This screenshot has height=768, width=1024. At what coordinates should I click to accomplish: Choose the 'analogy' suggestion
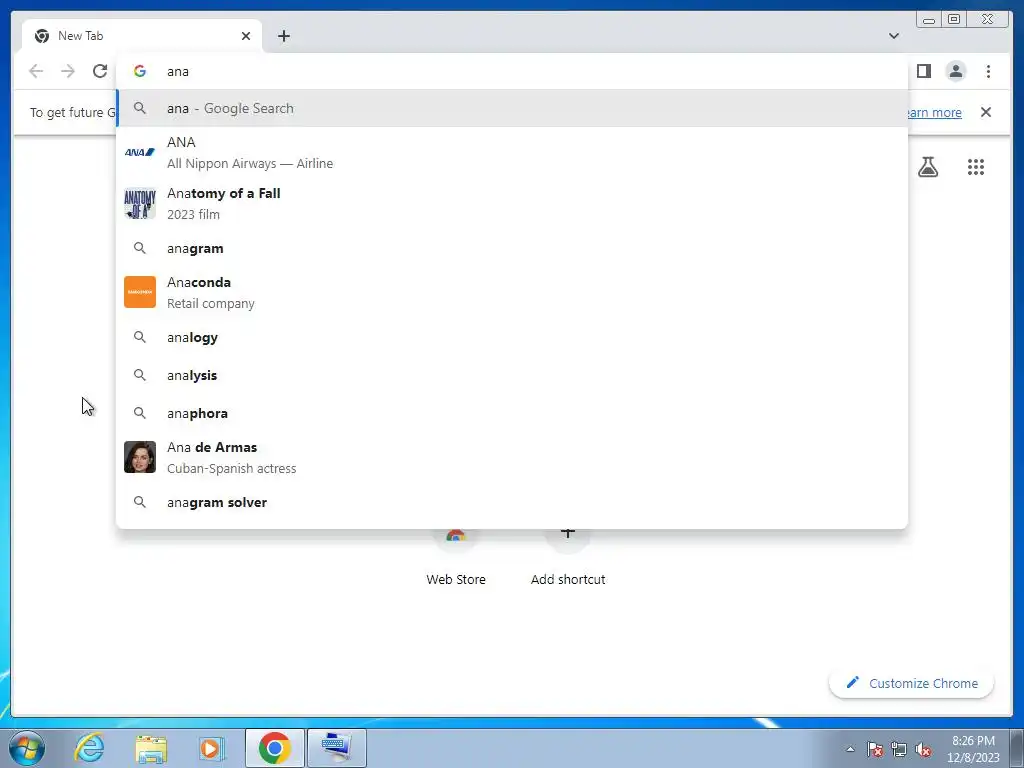click(x=512, y=338)
